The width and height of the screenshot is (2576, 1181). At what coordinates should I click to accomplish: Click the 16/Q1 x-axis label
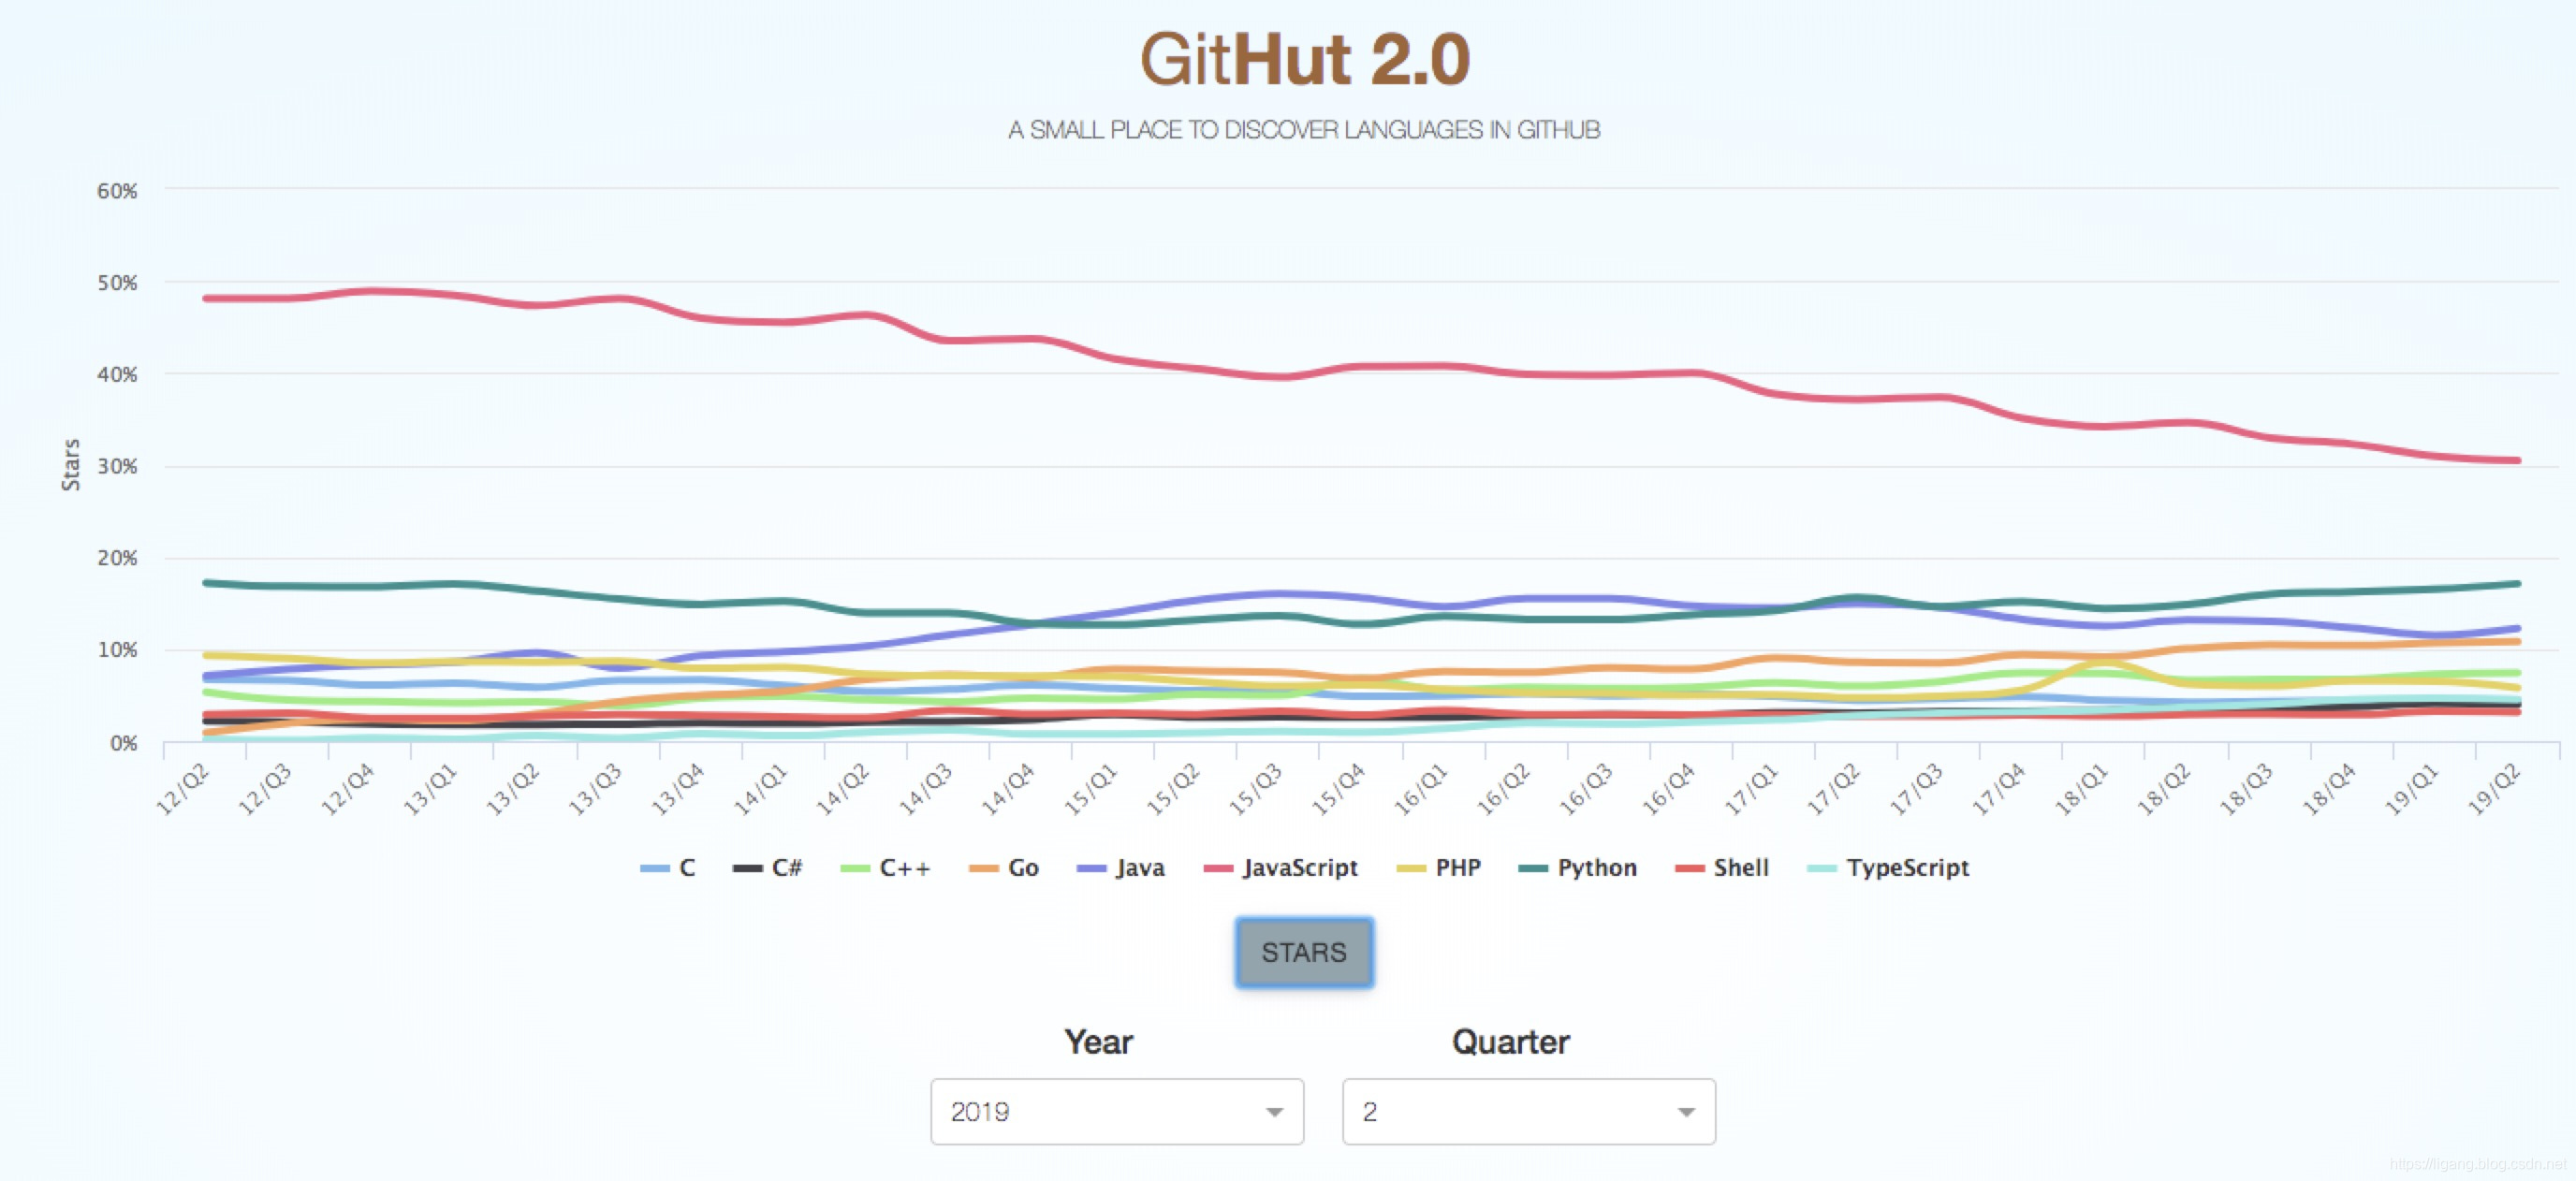1421,789
